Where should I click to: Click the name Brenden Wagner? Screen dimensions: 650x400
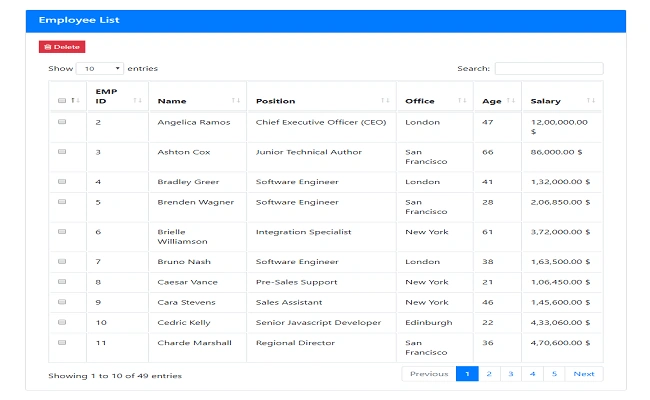[x=196, y=202]
